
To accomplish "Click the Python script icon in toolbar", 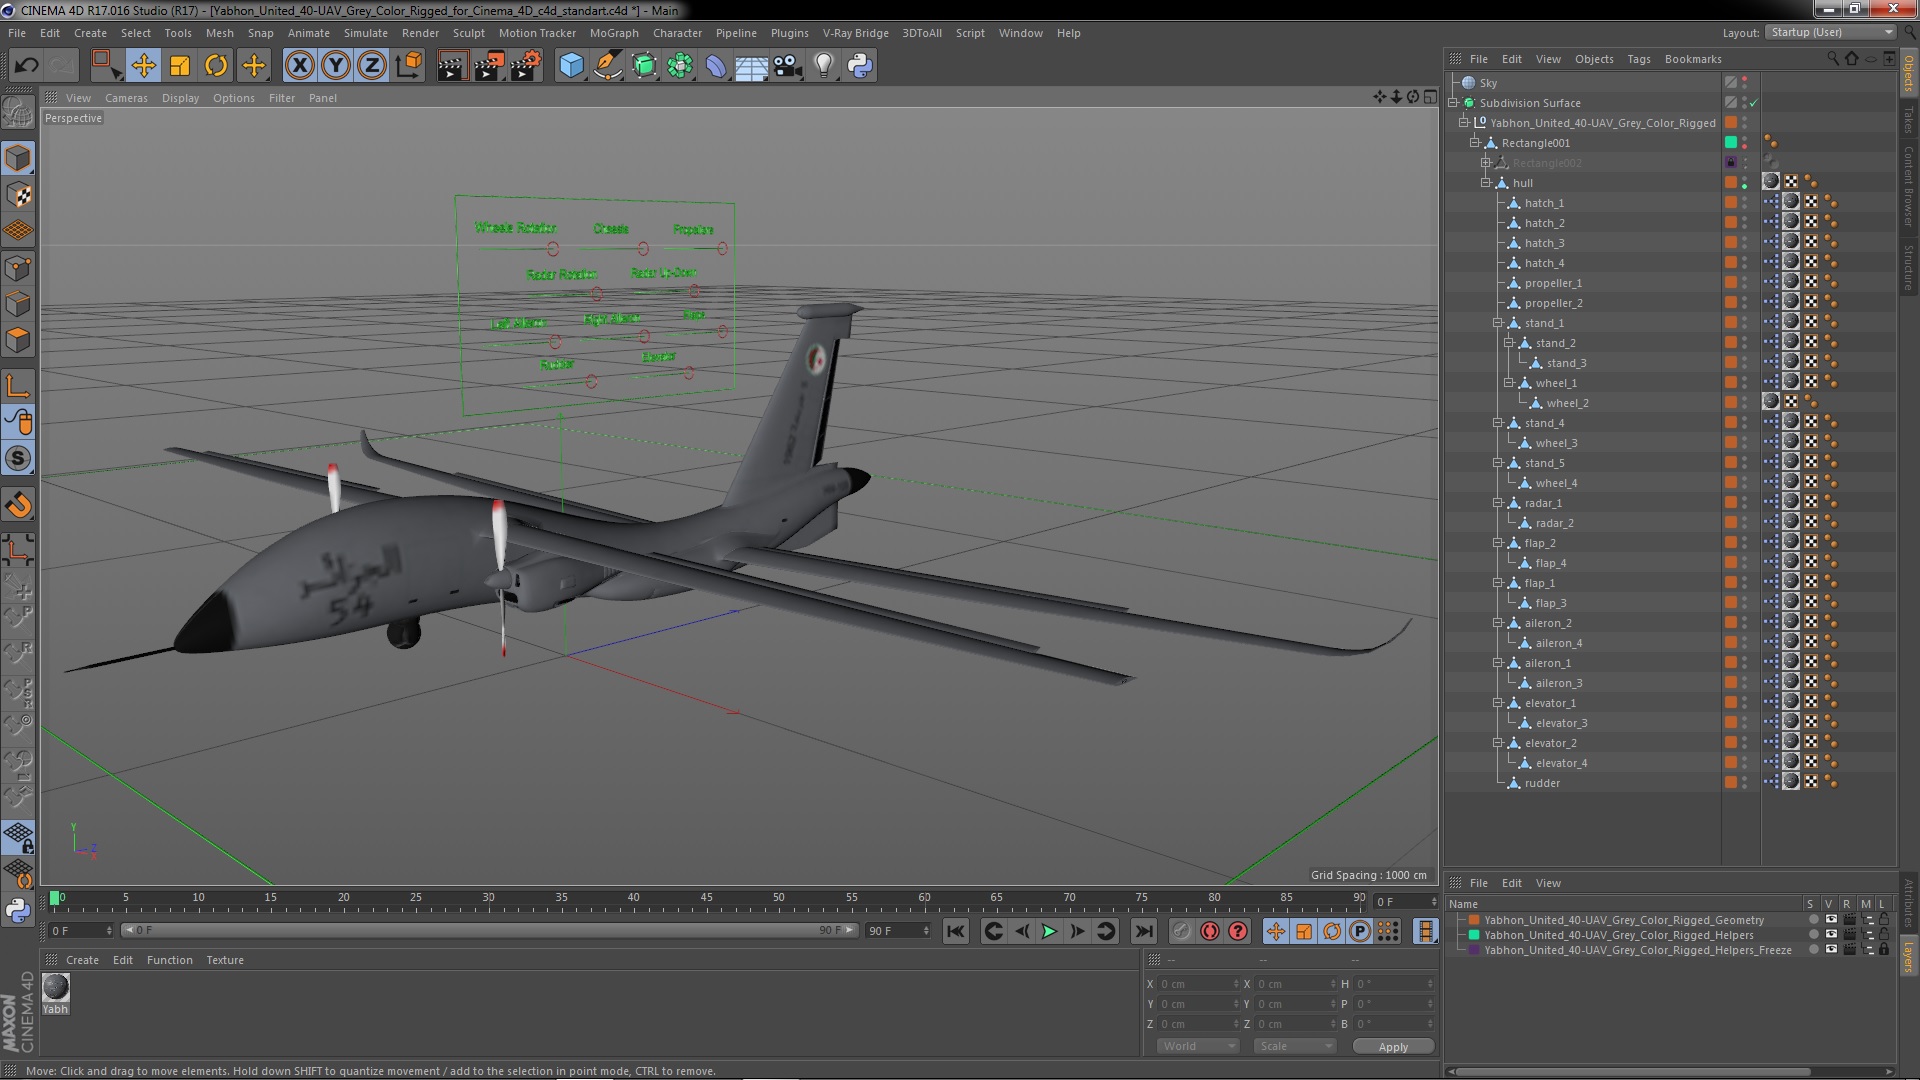I will click(x=860, y=66).
